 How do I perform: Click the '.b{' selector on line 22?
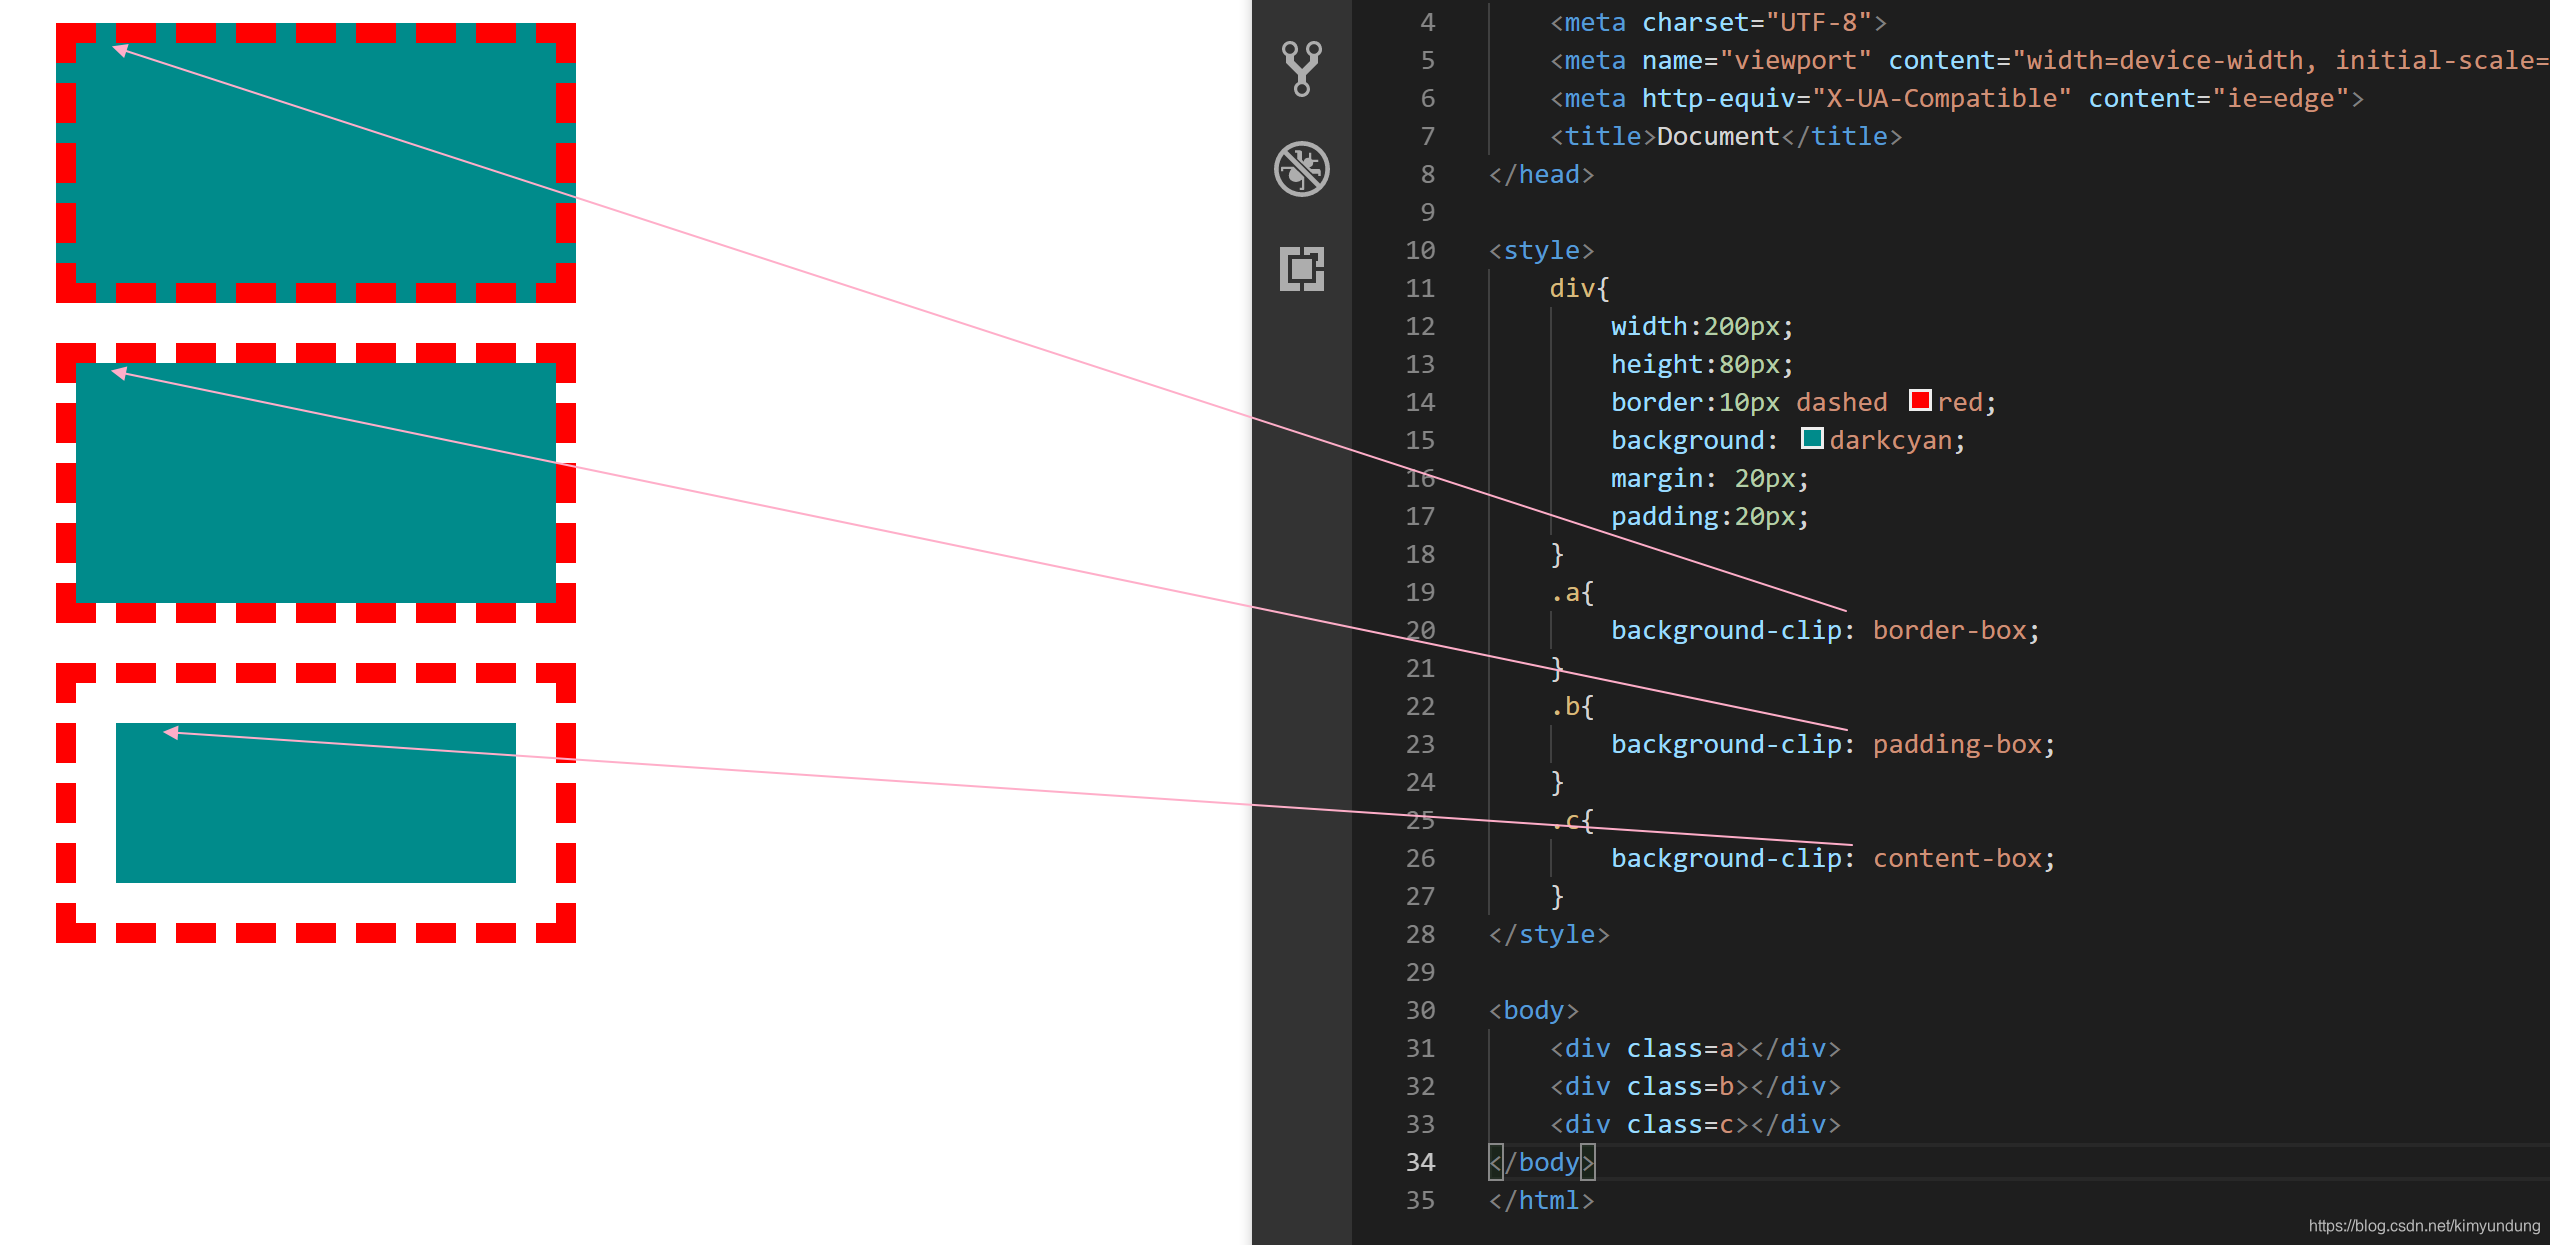(1572, 706)
